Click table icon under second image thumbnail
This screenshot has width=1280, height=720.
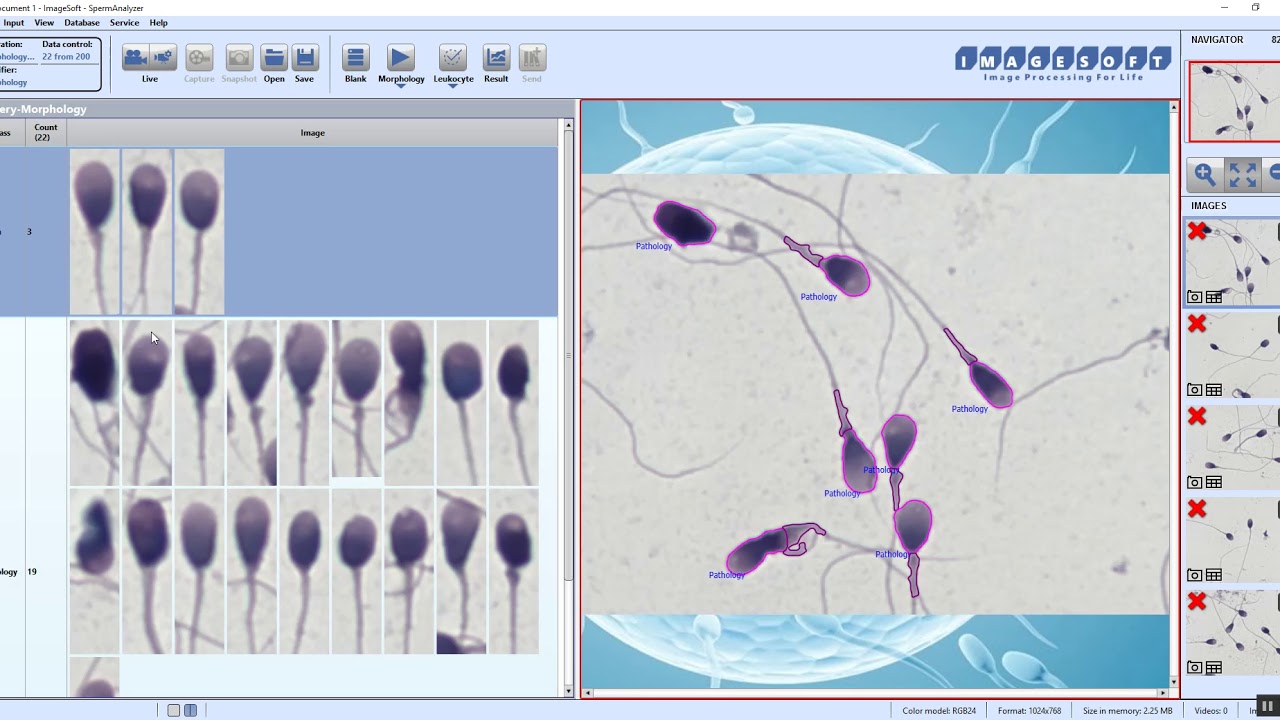click(1214, 390)
